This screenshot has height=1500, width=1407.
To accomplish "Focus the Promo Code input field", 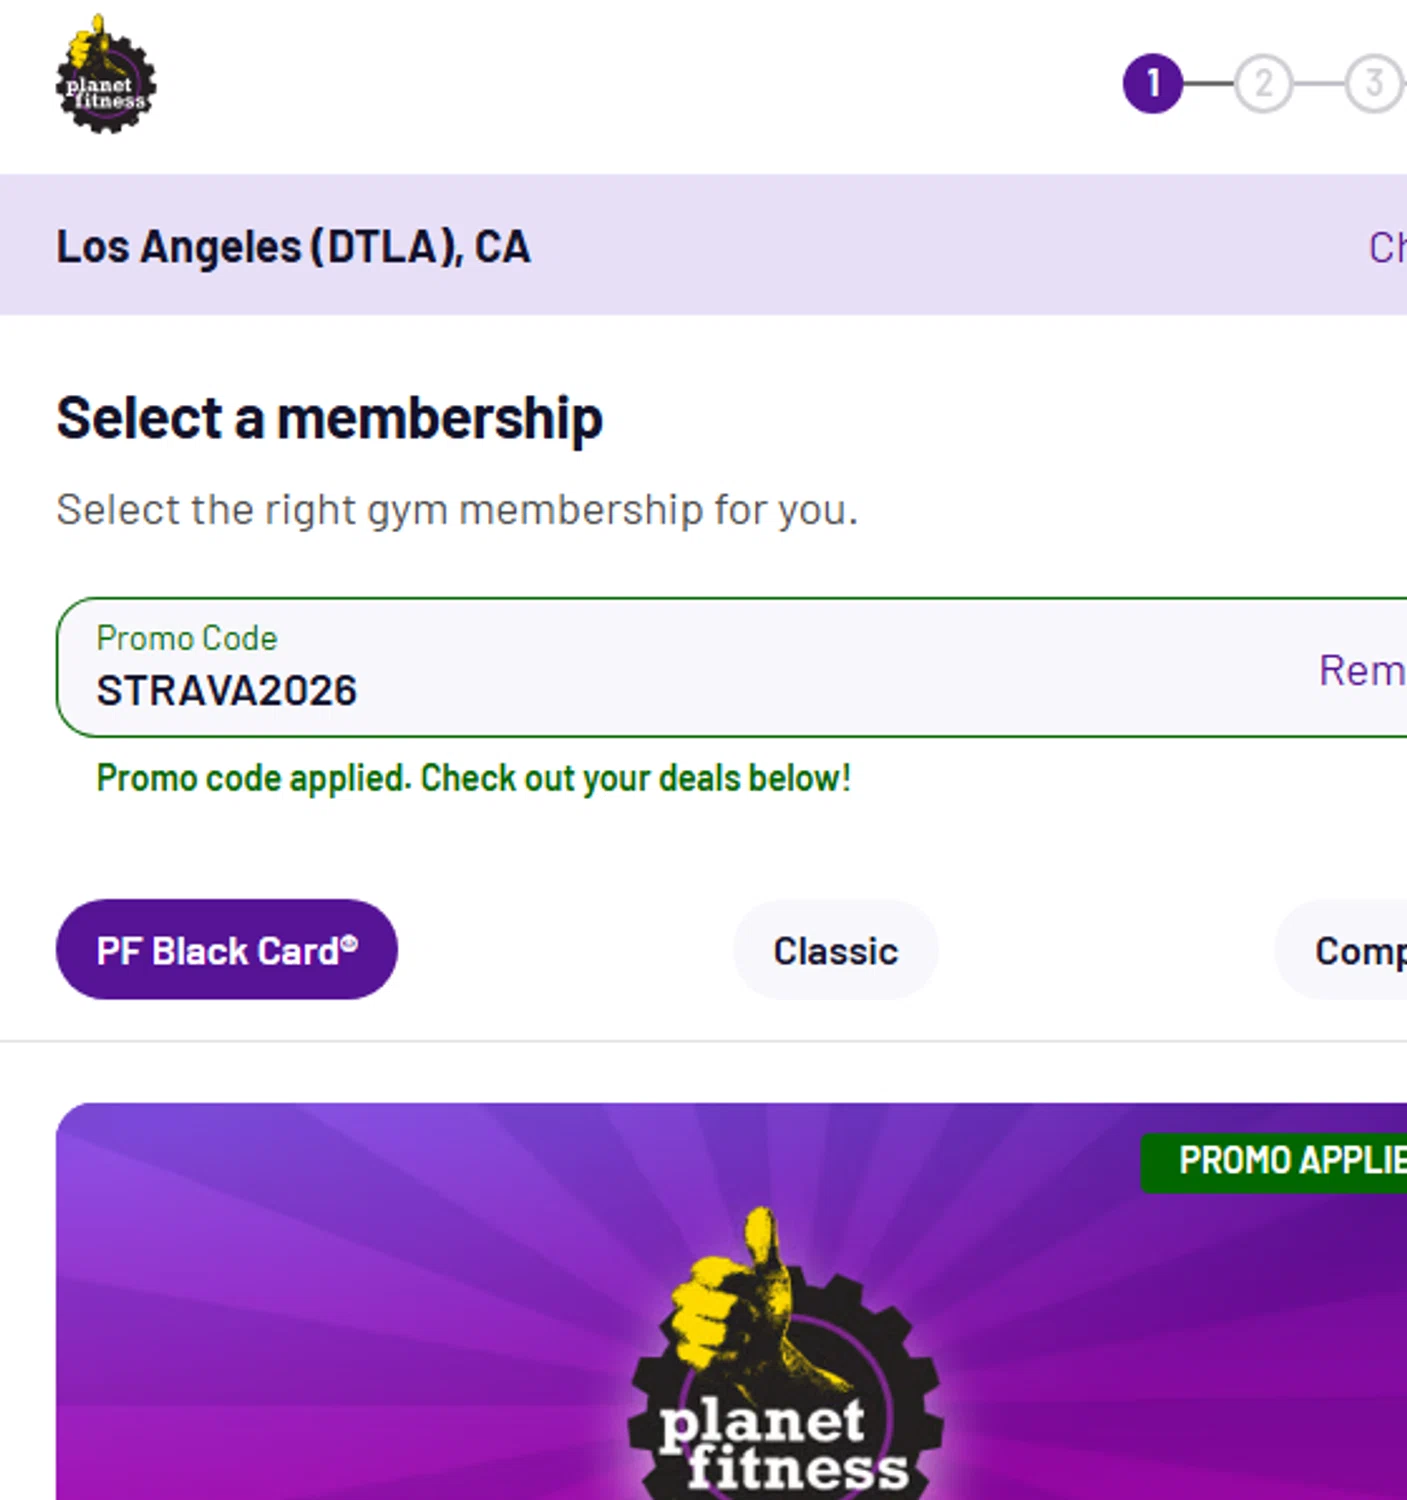I will coord(600,690).
